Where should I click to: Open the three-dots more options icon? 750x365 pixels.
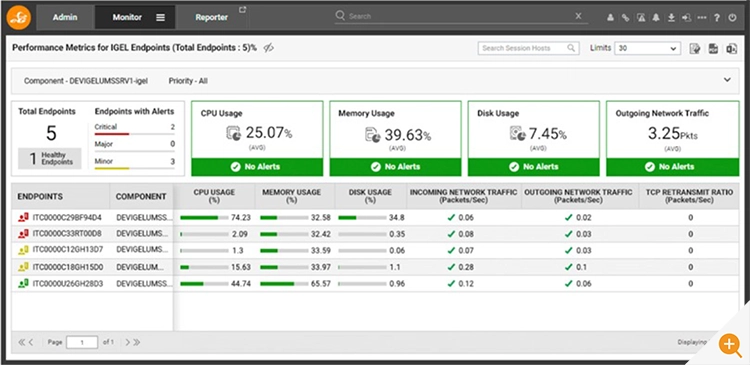click(x=702, y=18)
